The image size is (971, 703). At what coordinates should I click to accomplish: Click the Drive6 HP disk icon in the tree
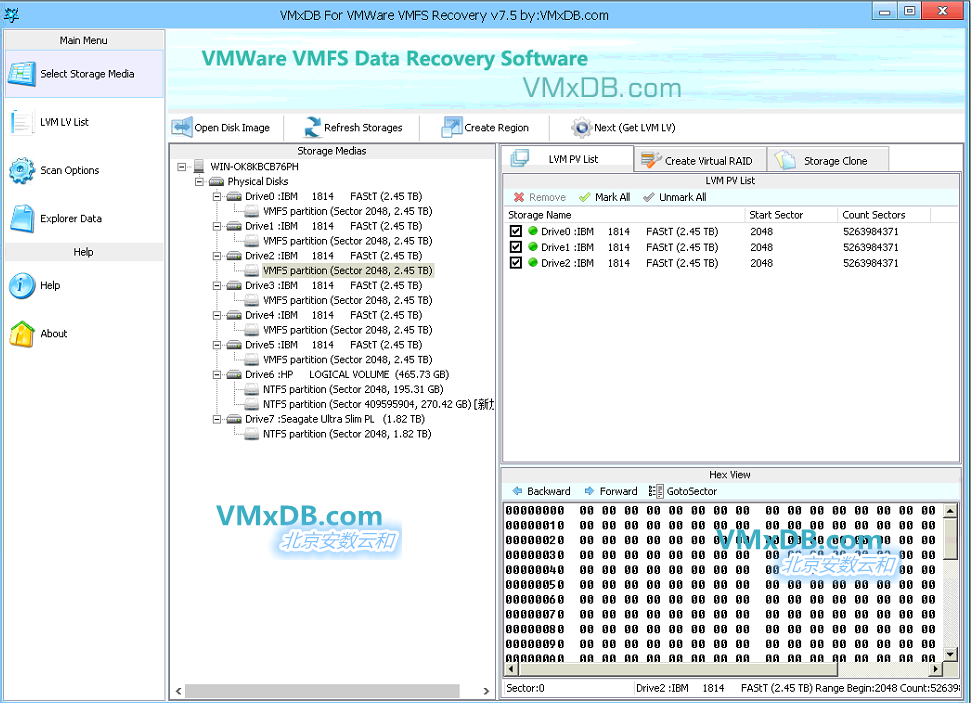(x=234, y=375)
